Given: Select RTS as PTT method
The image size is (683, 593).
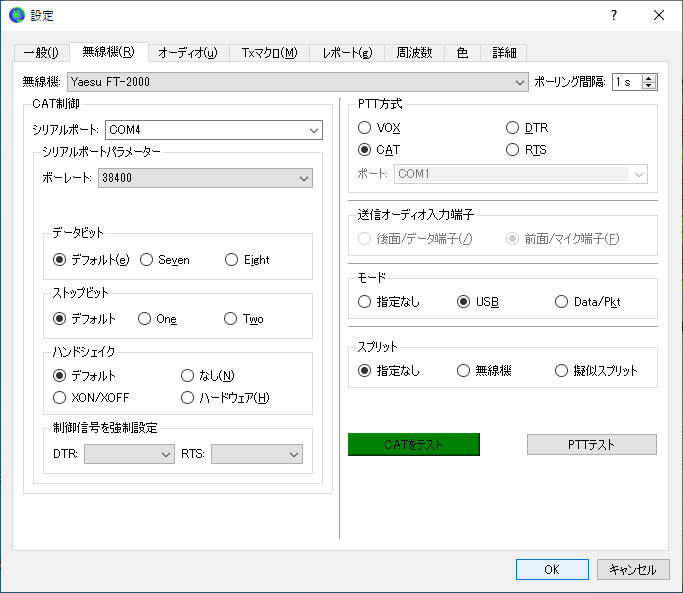Looking at the screenshot, I should 513,150.
